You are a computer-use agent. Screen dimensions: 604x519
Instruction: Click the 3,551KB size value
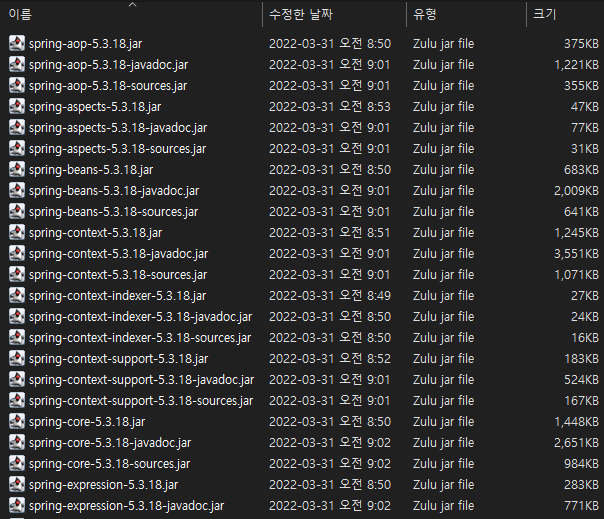click(x=576, y=254)
